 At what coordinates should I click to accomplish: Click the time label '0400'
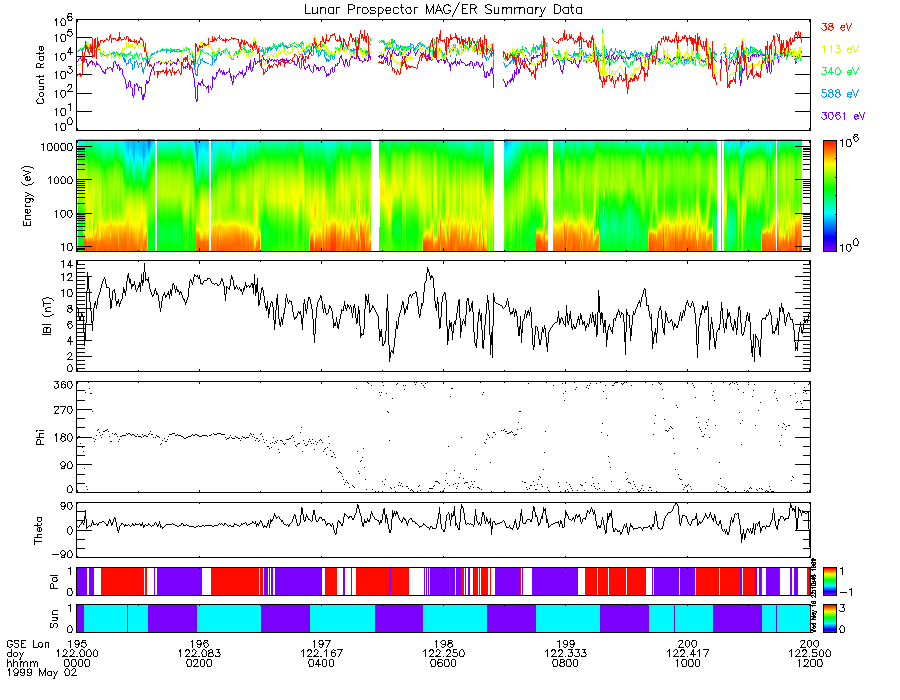pyautogui.click(x=321, y=663)
